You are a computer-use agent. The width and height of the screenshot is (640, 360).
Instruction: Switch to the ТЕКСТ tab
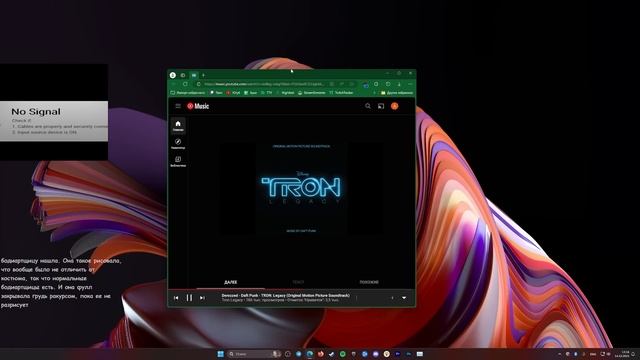pyautogui.click(x=298, y=282)
